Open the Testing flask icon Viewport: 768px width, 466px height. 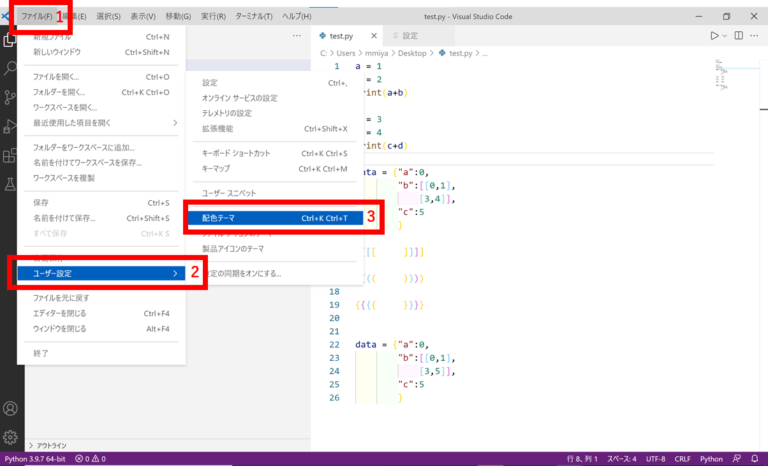(x=11, y=184)
